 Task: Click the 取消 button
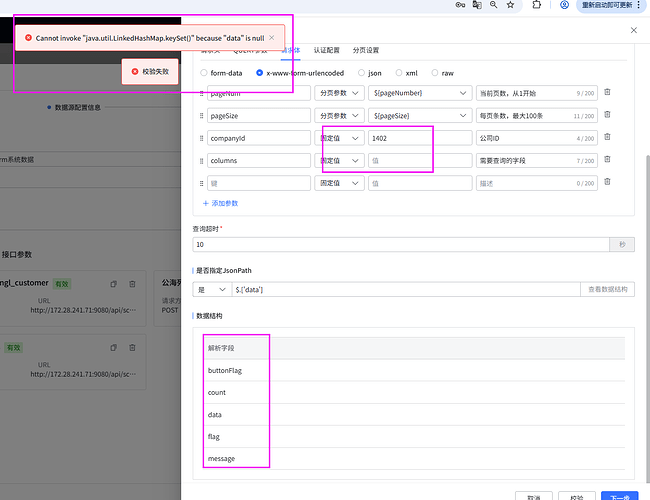pos(534,497)
